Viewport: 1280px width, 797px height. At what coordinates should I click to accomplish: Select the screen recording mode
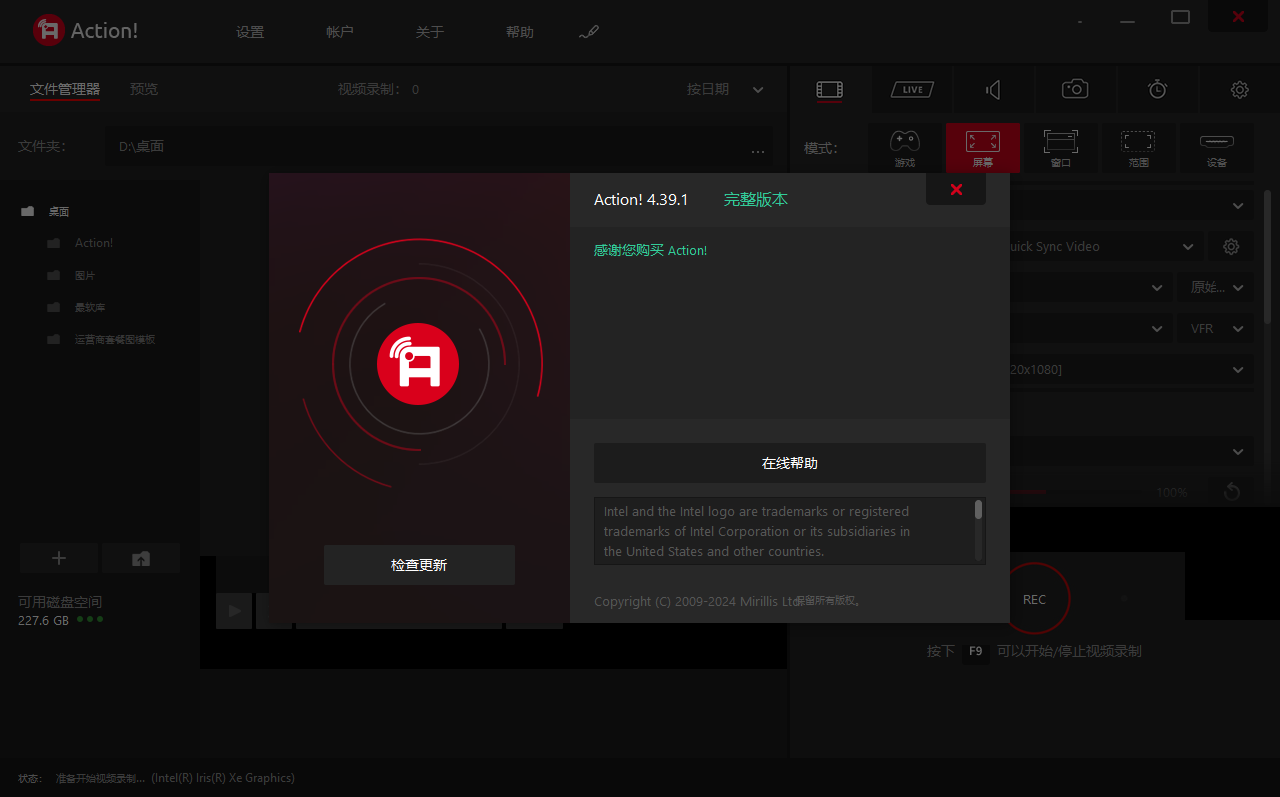(x=982, y=148)
